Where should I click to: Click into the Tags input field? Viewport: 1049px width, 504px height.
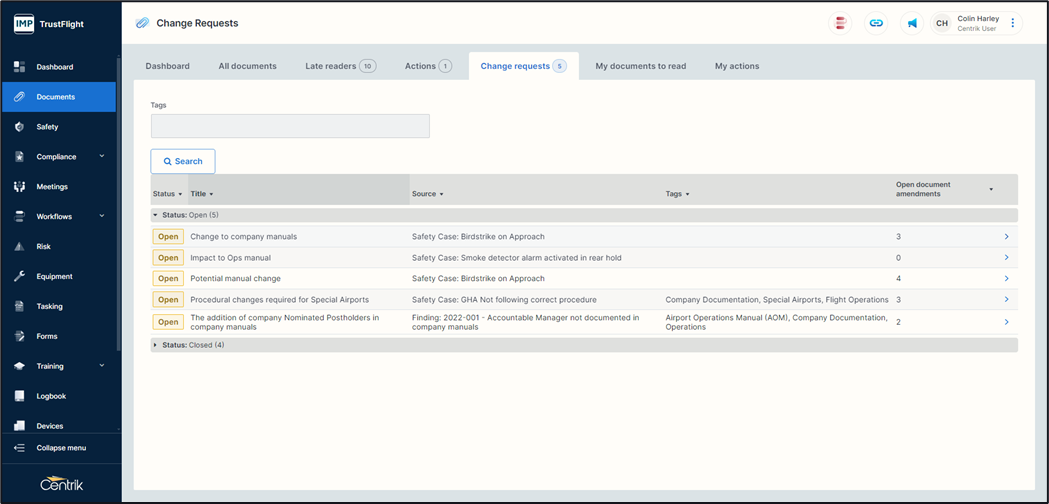[290, 126]
